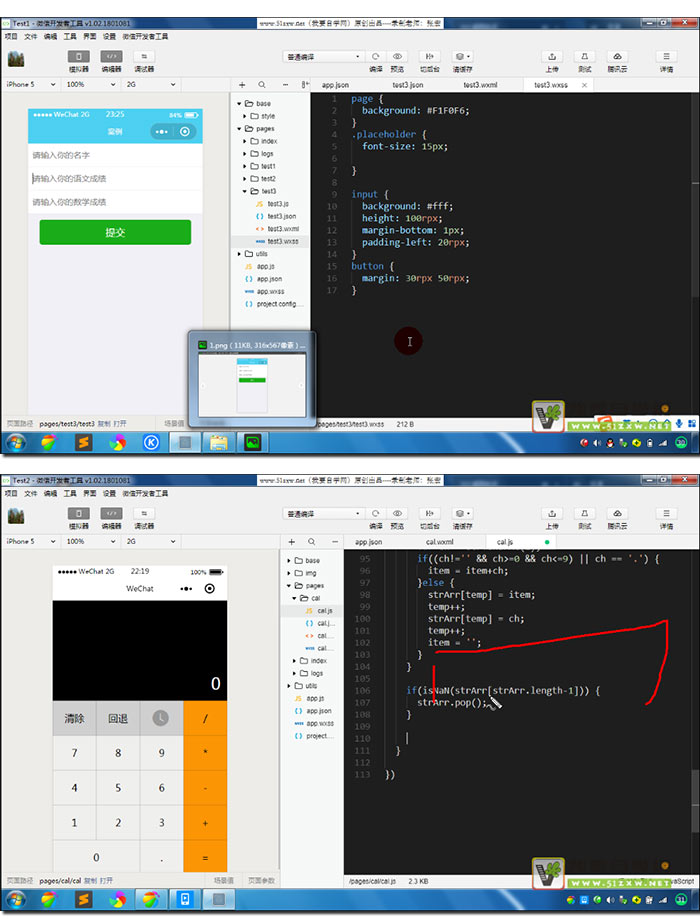Click the 上传 upload icon in Test2 window
Screen dimensions: 700x924
pos(552,513)
